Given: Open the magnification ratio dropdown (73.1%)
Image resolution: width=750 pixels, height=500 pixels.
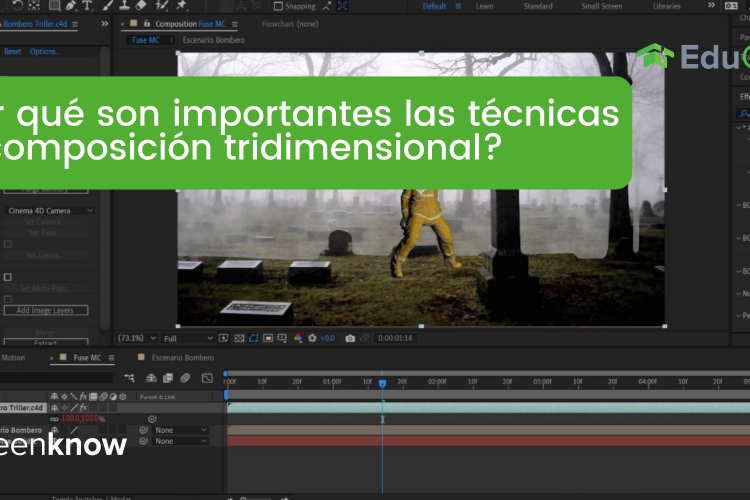Looking at the screenshot, I should click(x=137, y=338).
